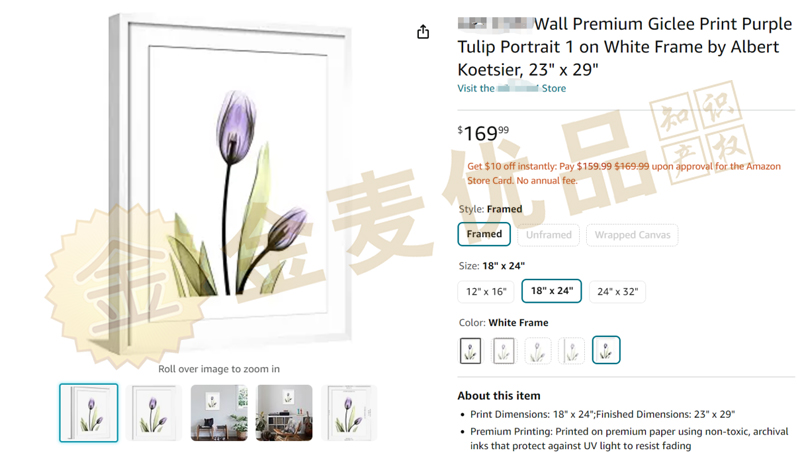Select the 18" x 24" size
Image resolution: width=800 pixels, height=452 pixels.
pos(552,291)
